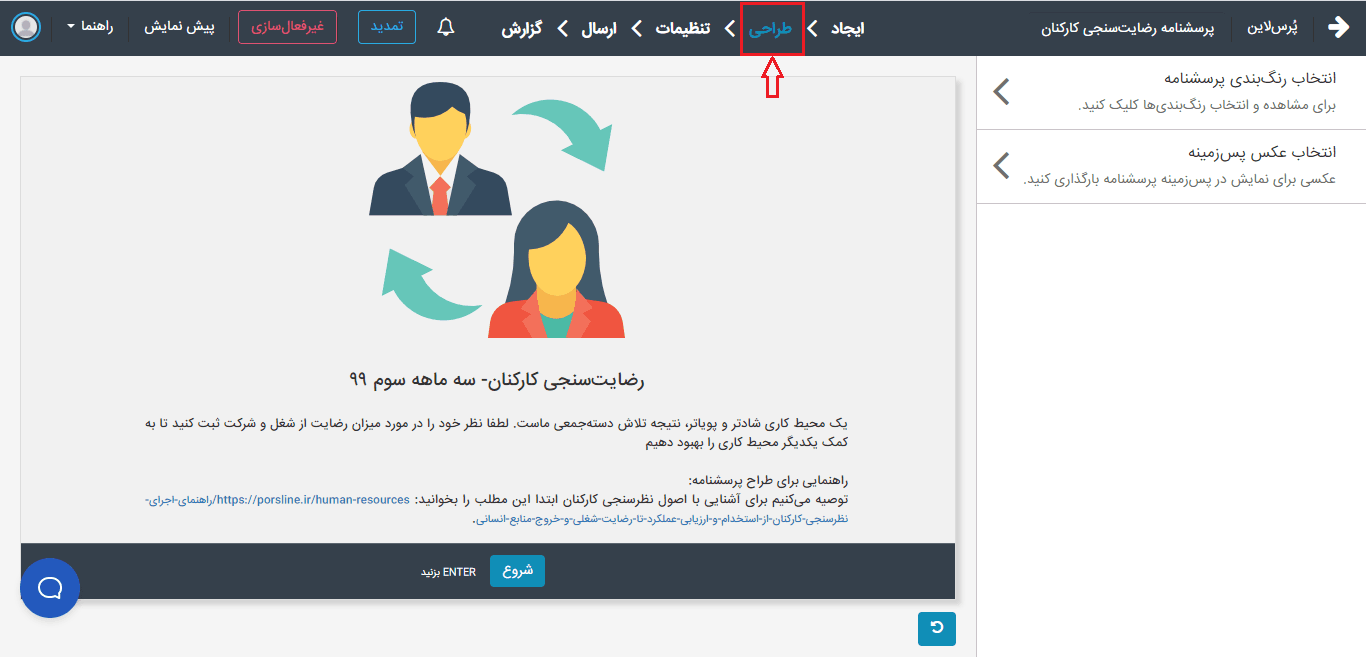The image size is (1366, 657).
Task: Open the notifications bell
Action: (446, 28)
